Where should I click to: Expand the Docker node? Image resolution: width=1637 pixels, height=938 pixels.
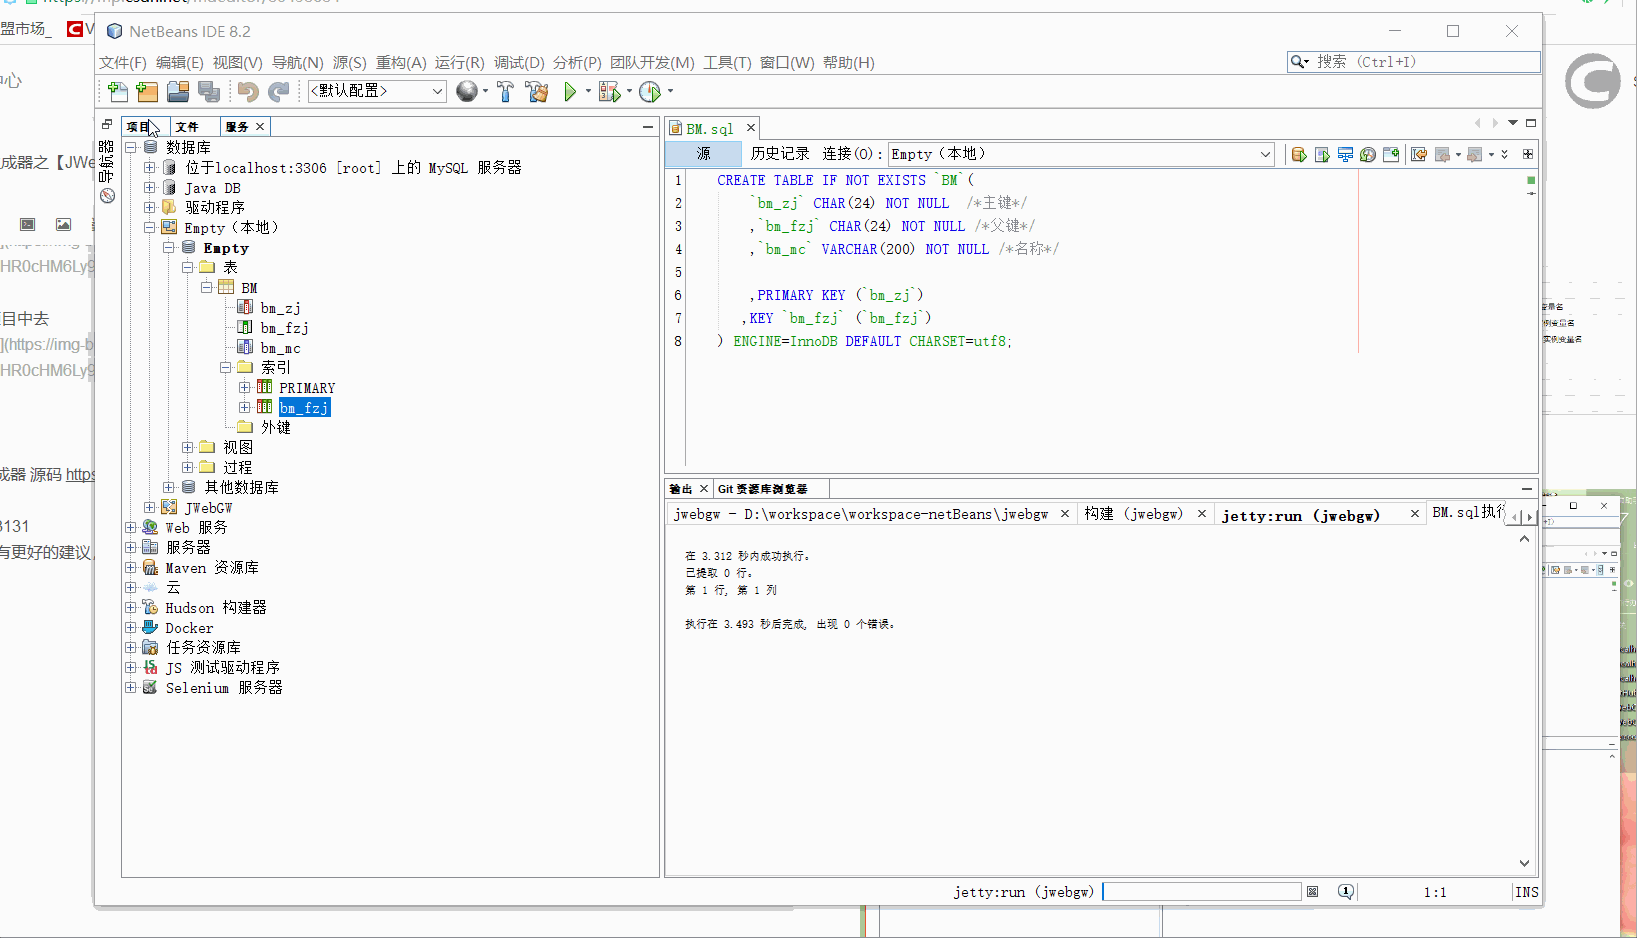[x=131, y=627]
